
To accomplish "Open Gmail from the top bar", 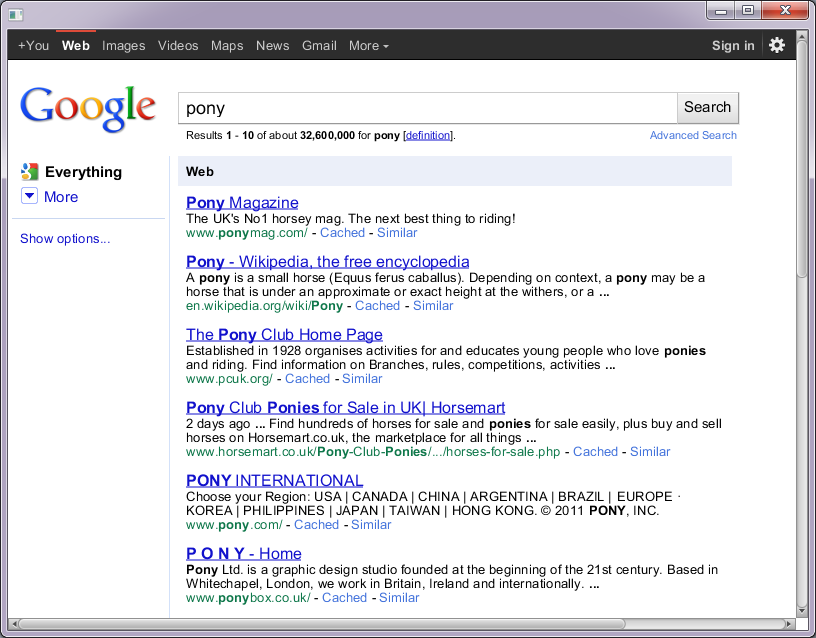I will pyautogui.click(x=319, y=46).
